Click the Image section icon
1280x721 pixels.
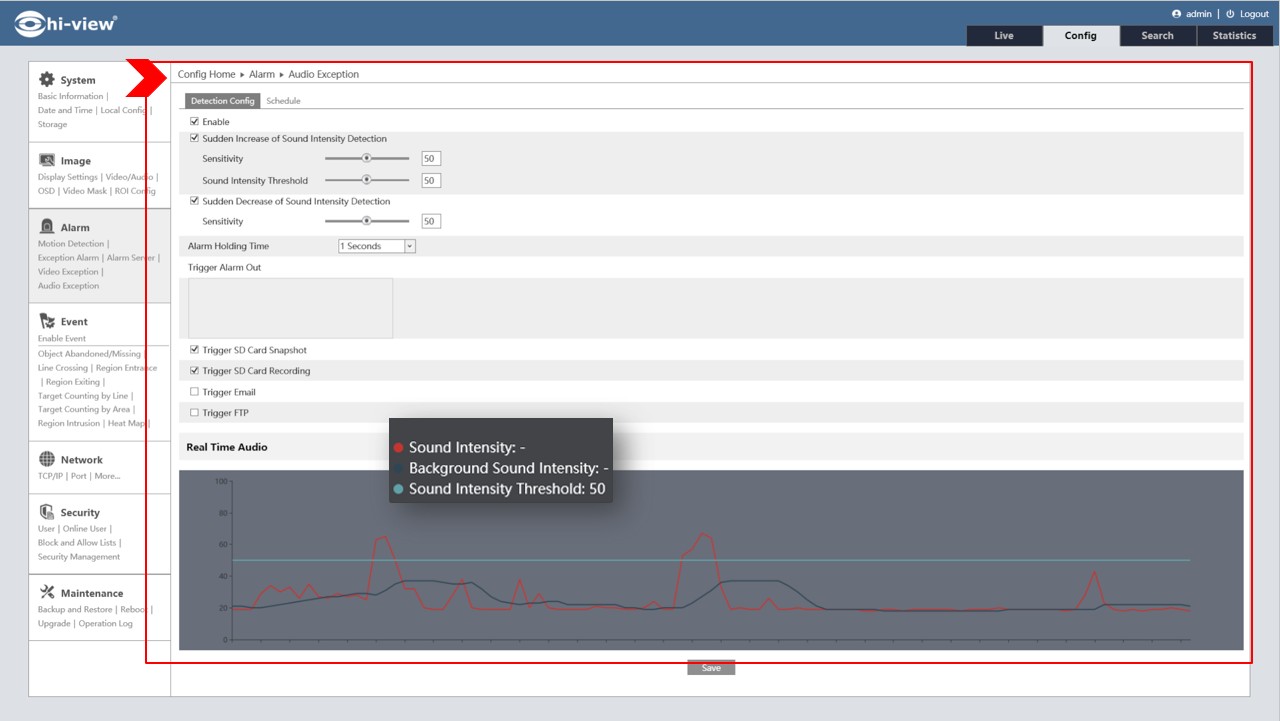[46, 161]
